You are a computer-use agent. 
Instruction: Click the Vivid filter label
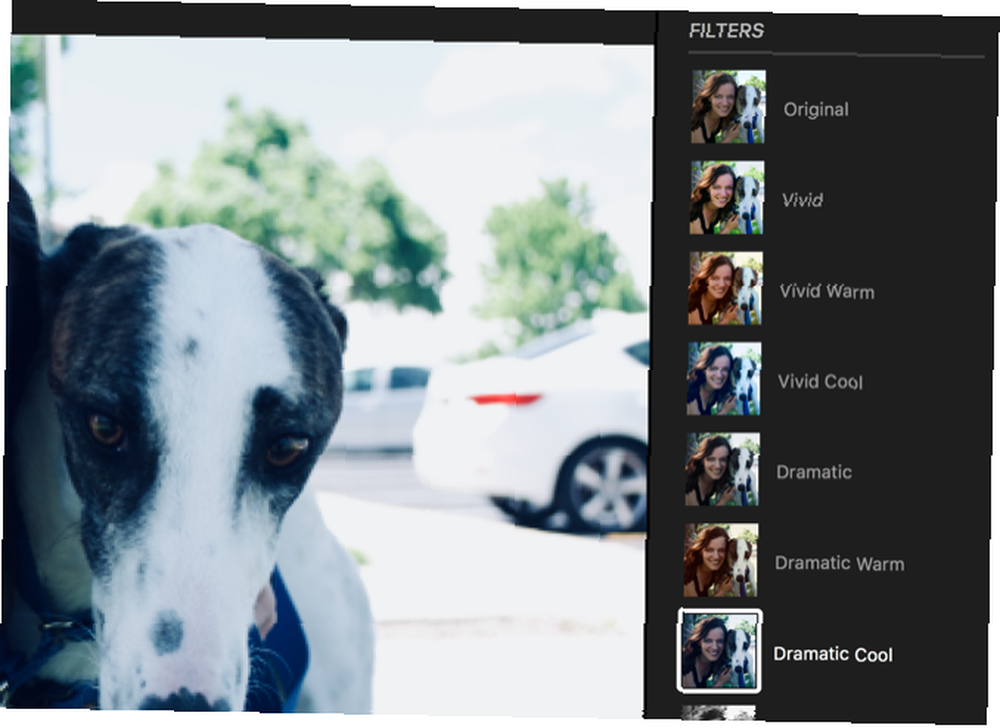802,200
